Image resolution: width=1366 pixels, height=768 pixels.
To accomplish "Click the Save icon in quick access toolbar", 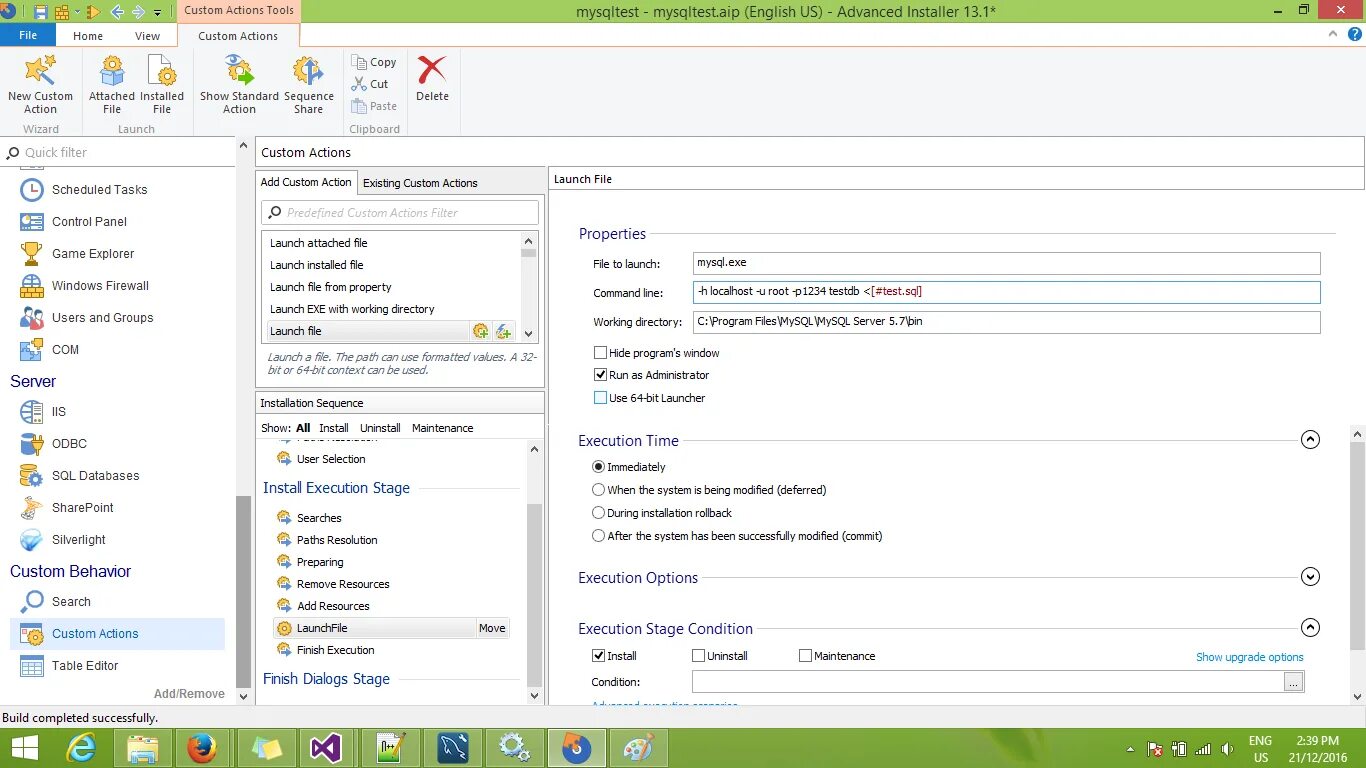I will (x=41, y=12).
